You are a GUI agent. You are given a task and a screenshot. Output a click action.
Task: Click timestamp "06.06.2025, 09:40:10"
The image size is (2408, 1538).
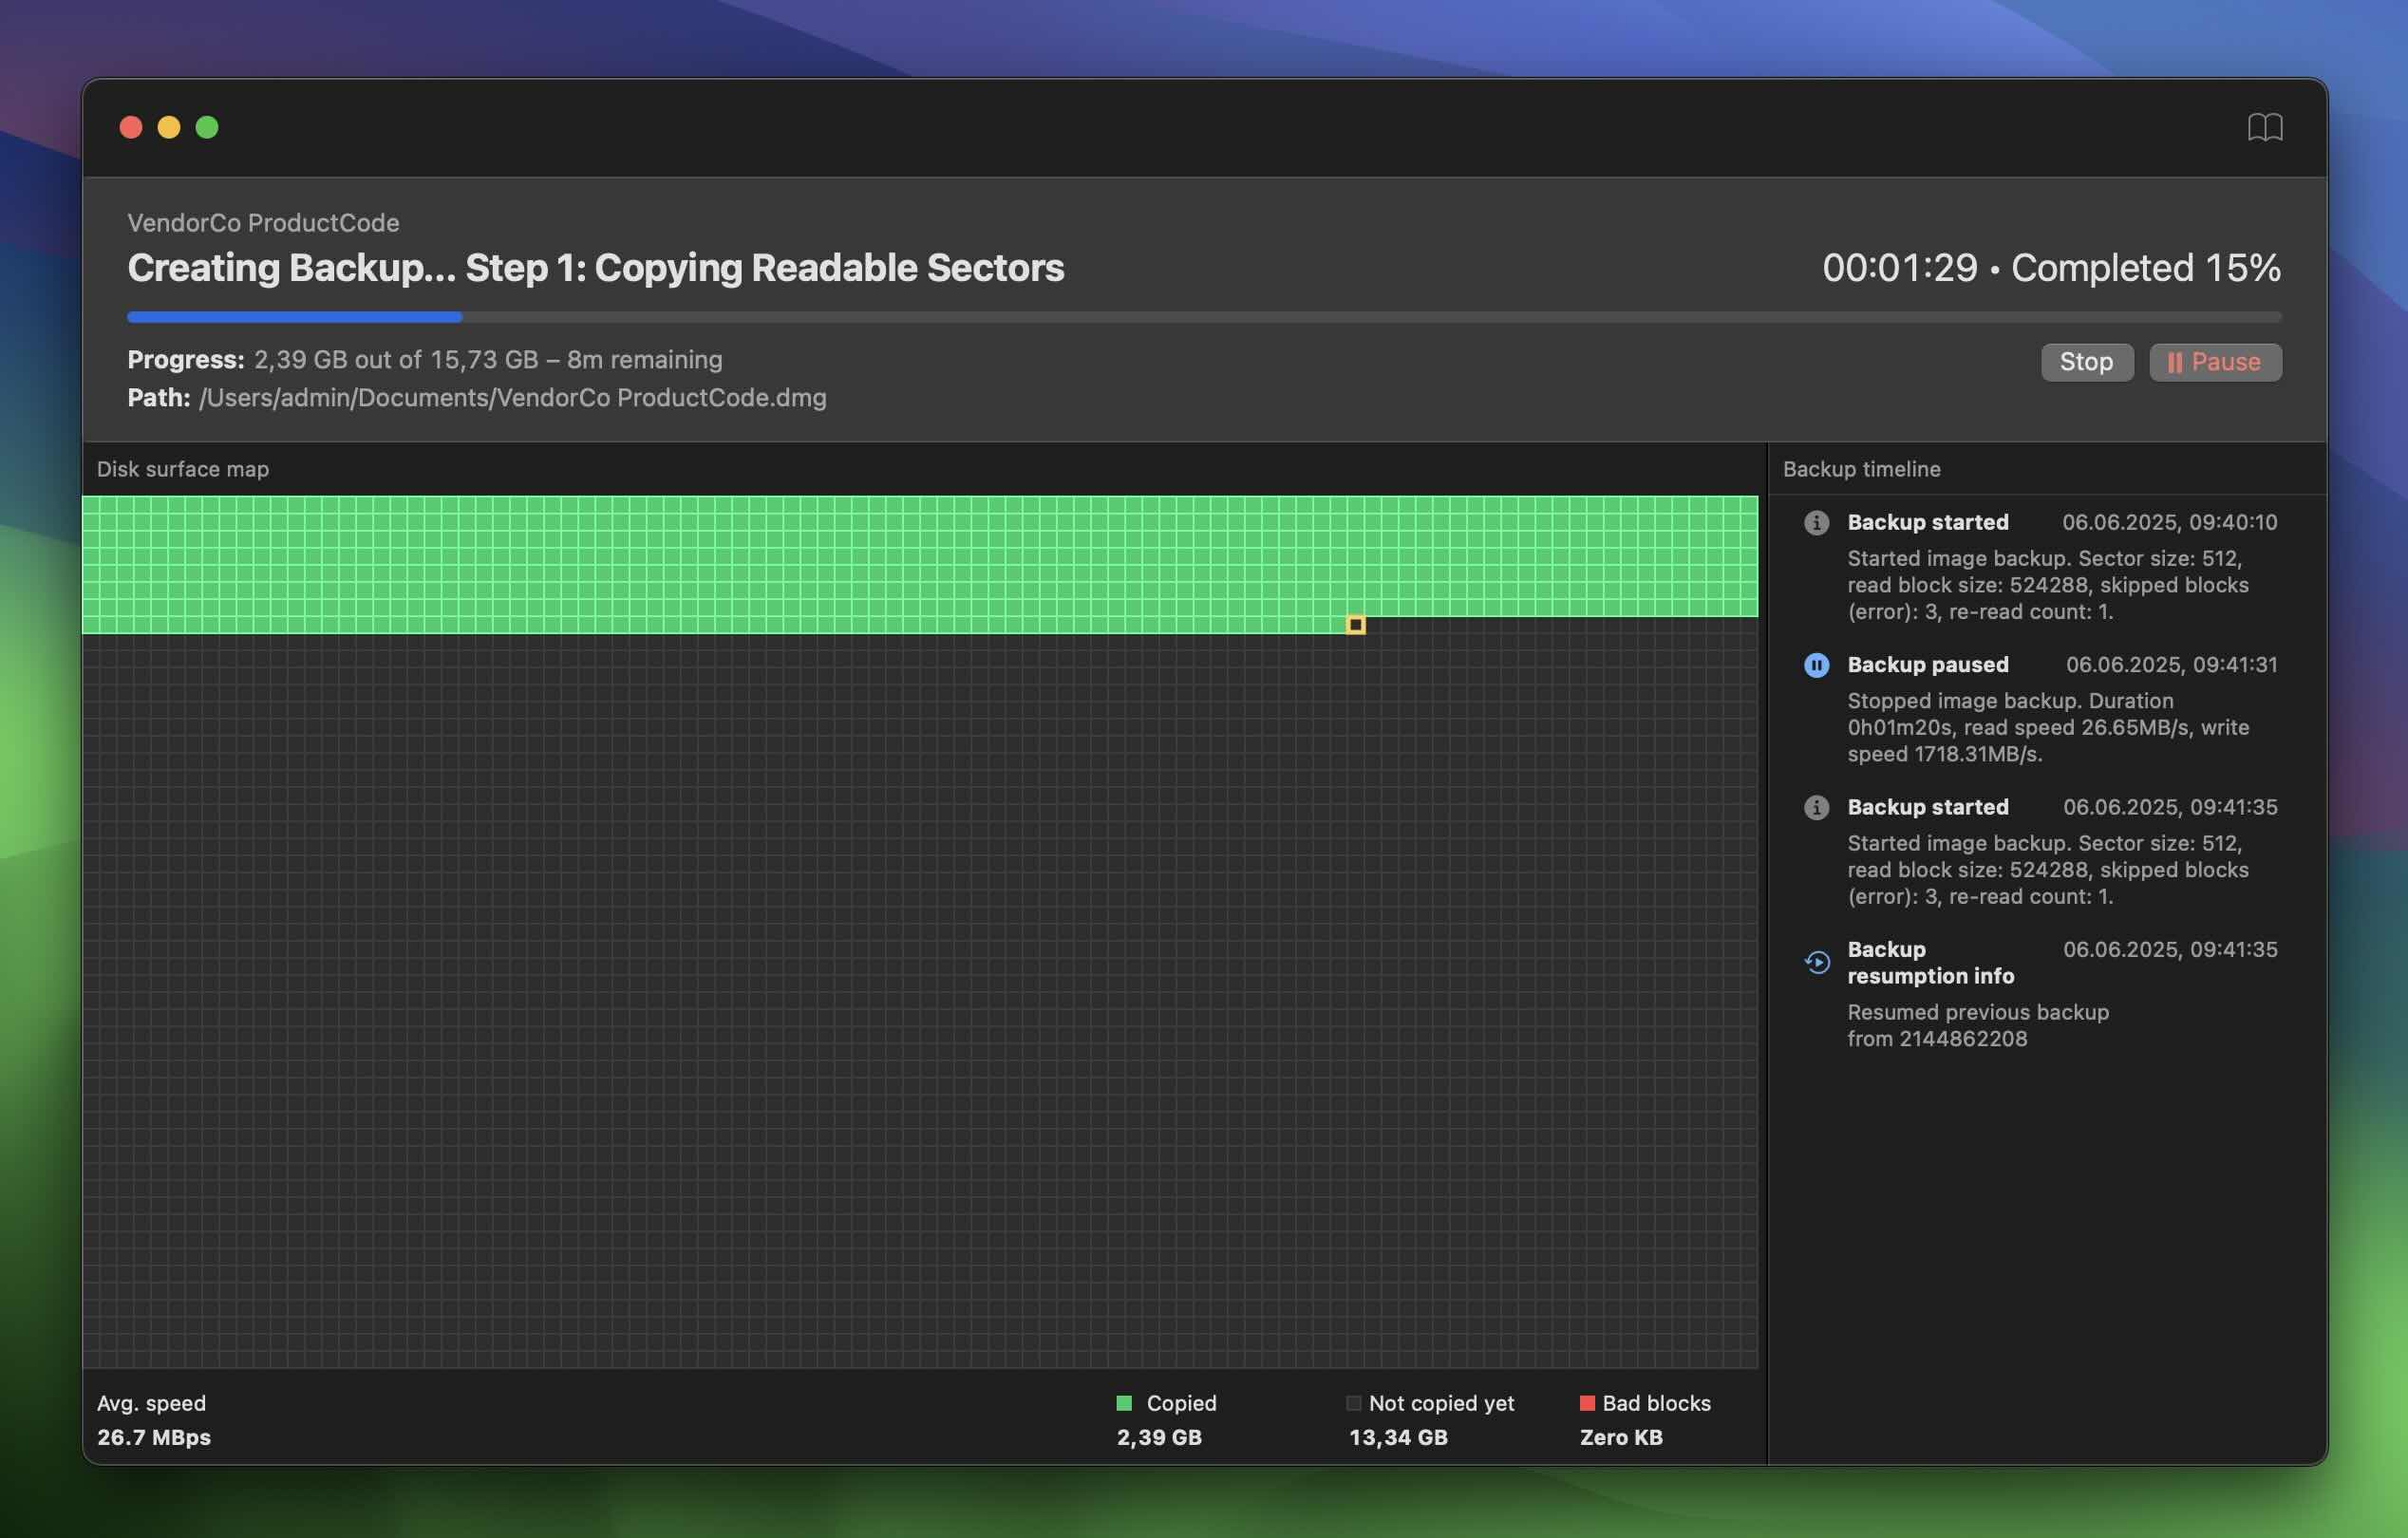(x=2169, y=522)
